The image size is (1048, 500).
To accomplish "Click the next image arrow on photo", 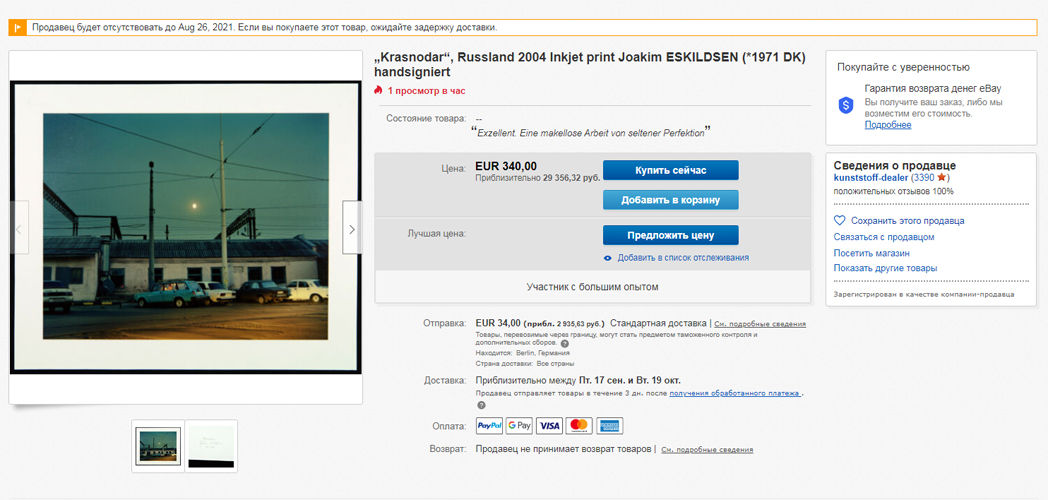I will tap(352, 228).
